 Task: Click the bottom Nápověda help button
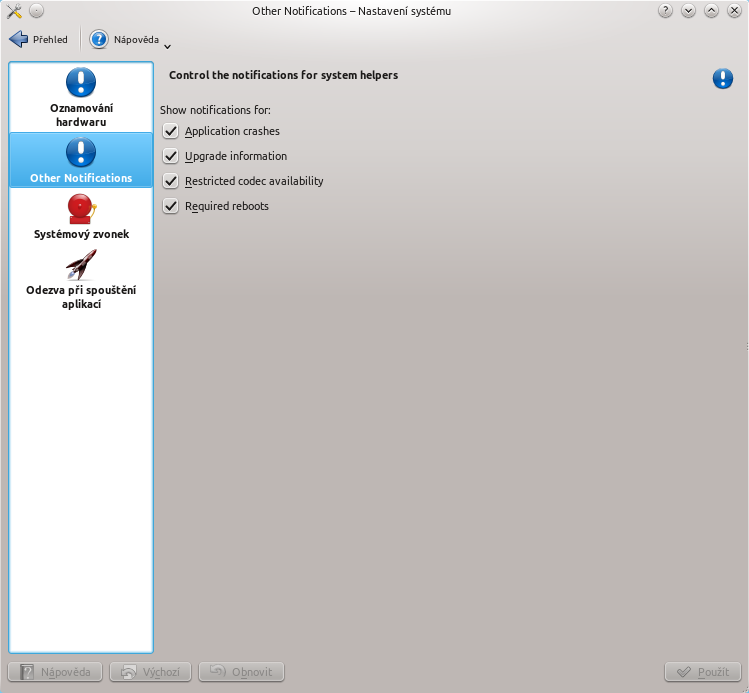tap(55, 672)
